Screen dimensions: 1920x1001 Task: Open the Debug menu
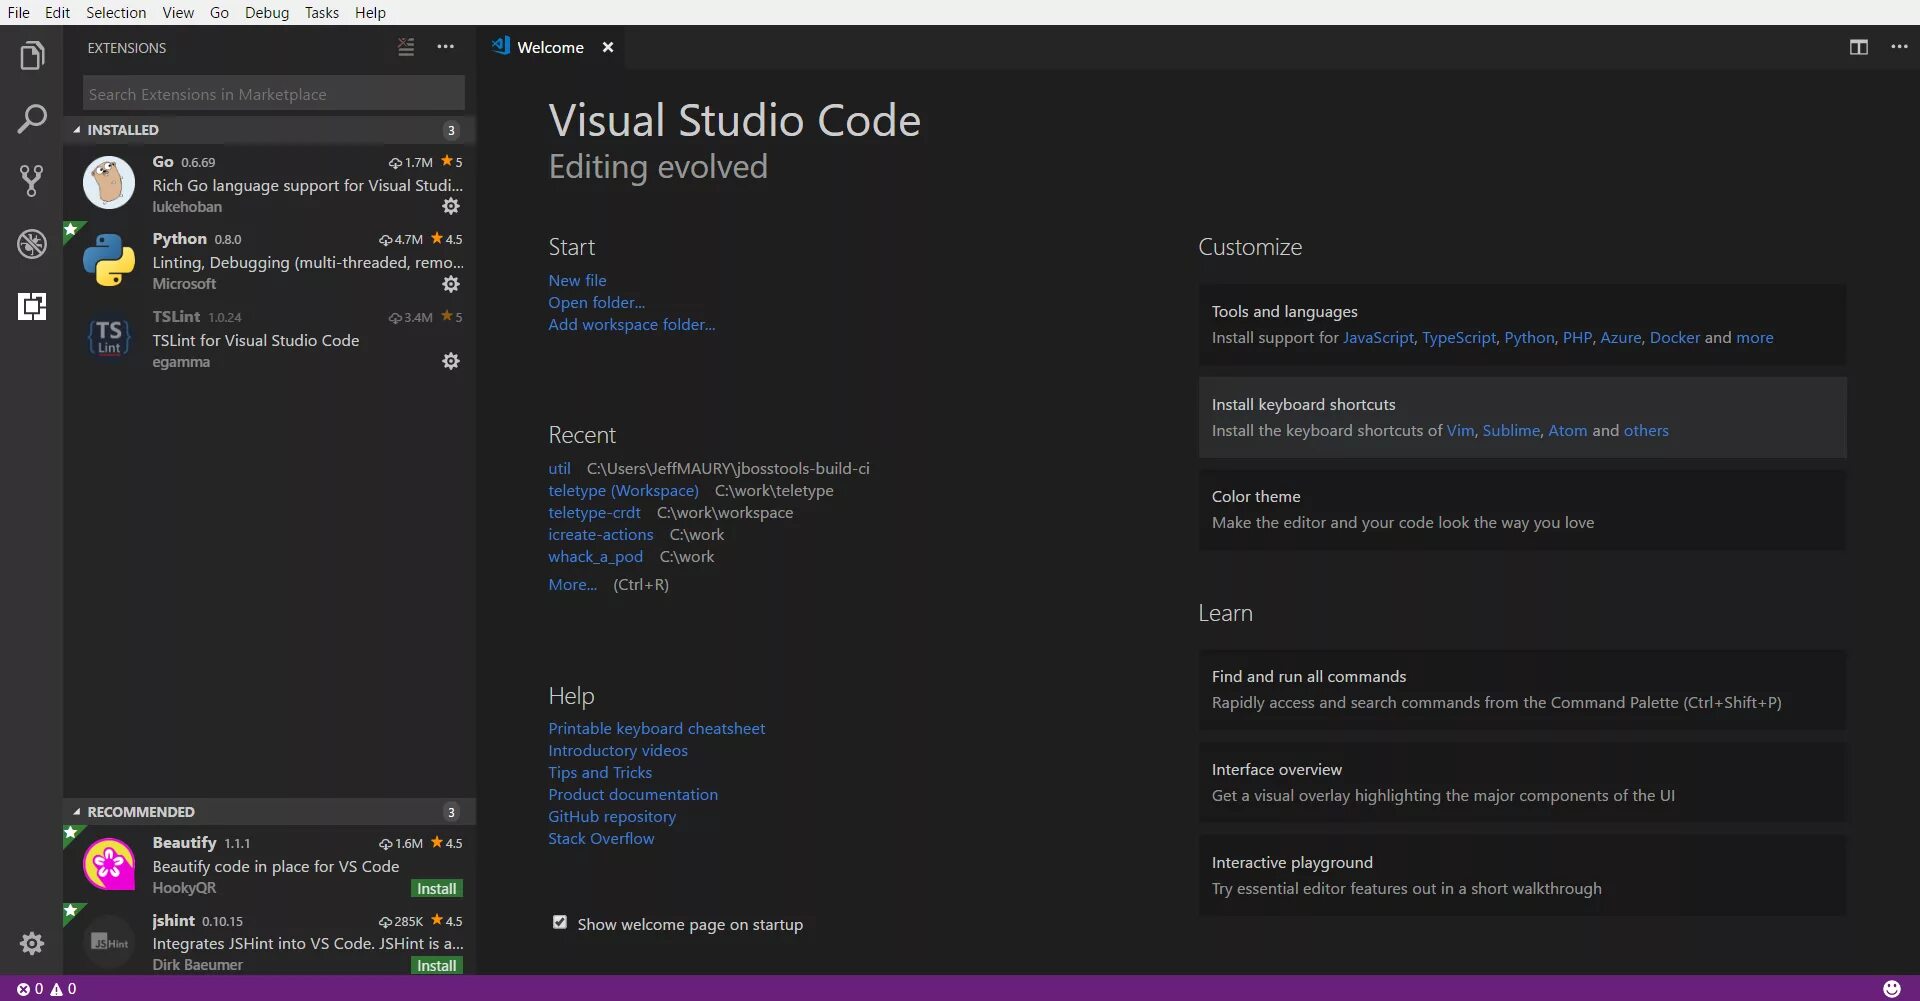[x=266, y=12]
